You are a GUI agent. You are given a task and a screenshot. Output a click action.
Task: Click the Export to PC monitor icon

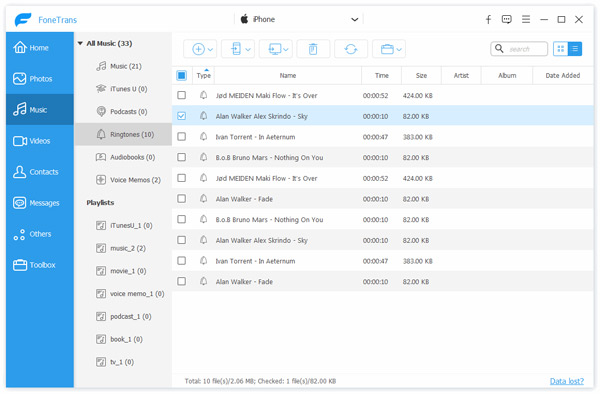(275, 49)
